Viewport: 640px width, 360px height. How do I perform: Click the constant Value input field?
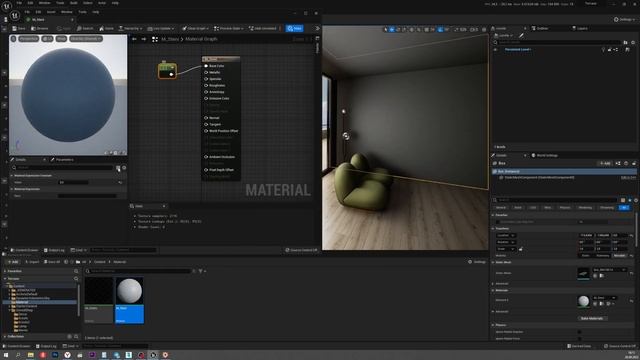pyautogui.click(x=74, y=182)
